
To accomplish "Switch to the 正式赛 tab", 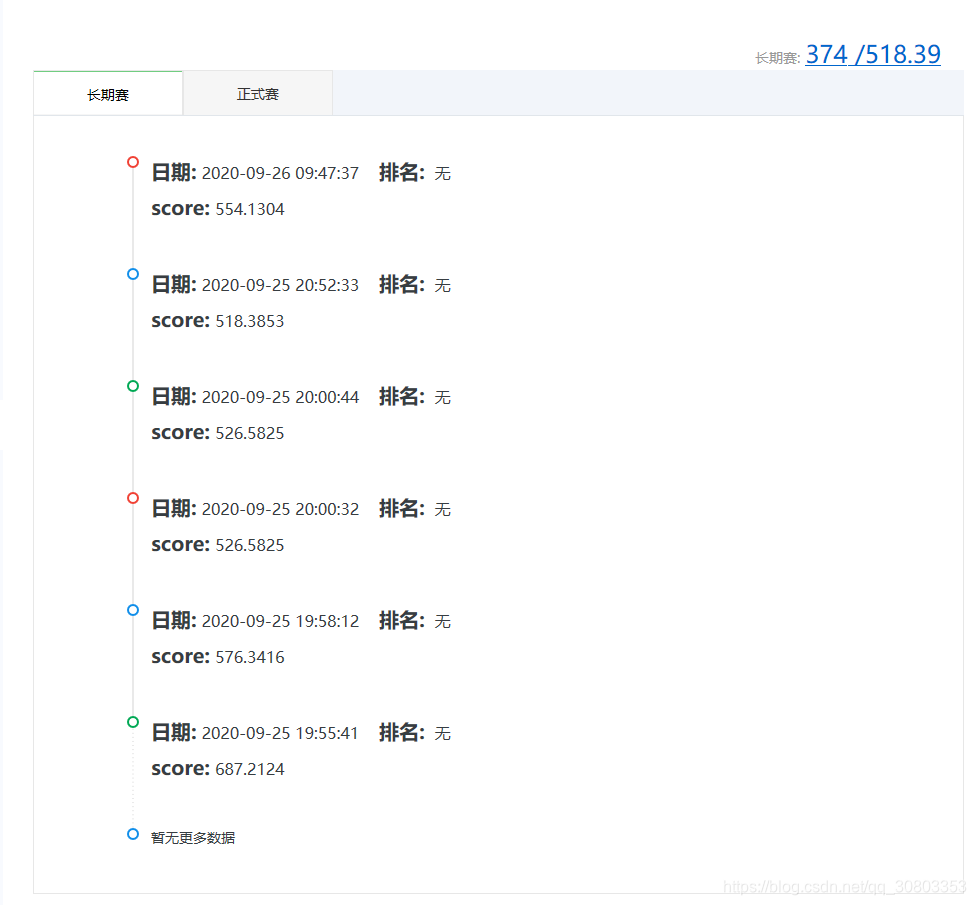I will [257, 93].
